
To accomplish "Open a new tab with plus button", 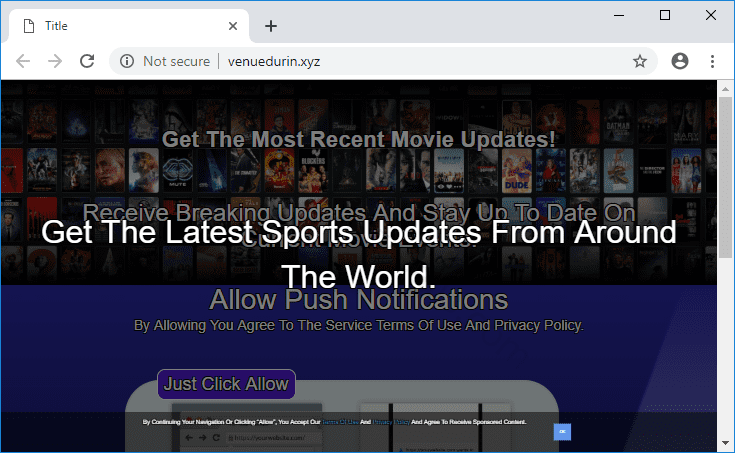I will [270, 26].
